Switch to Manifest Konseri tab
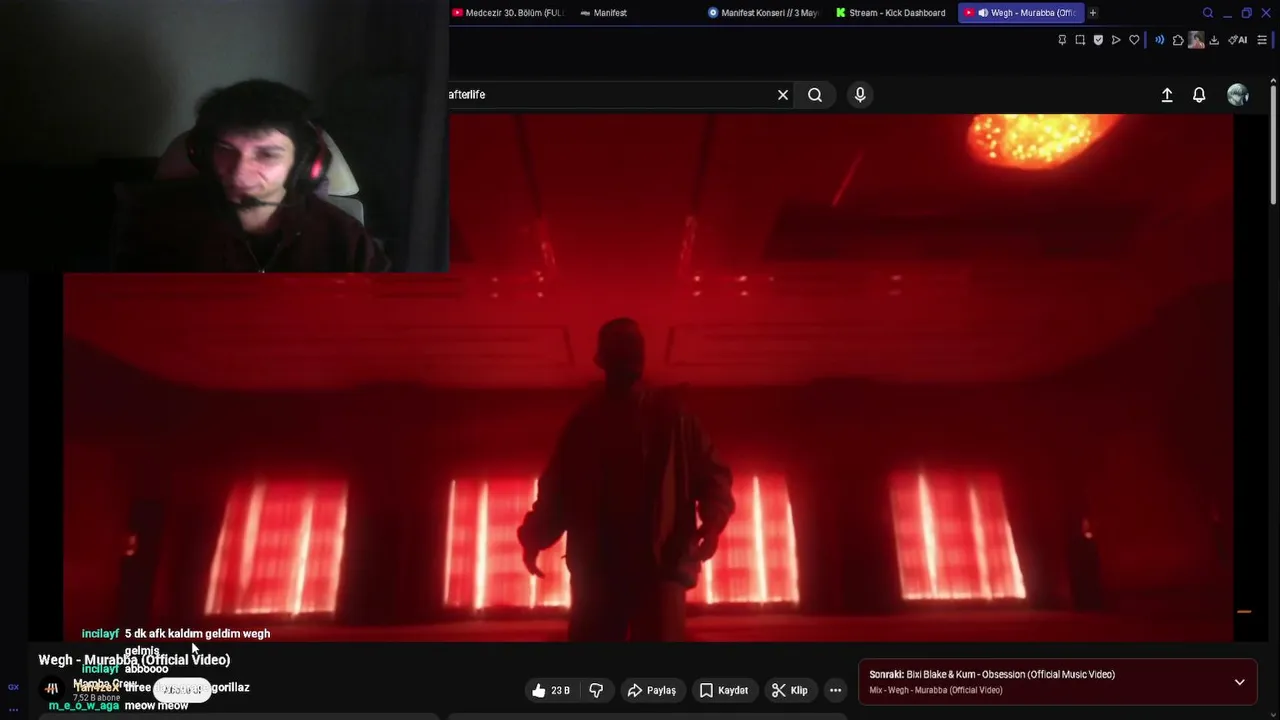 [763, 13]
